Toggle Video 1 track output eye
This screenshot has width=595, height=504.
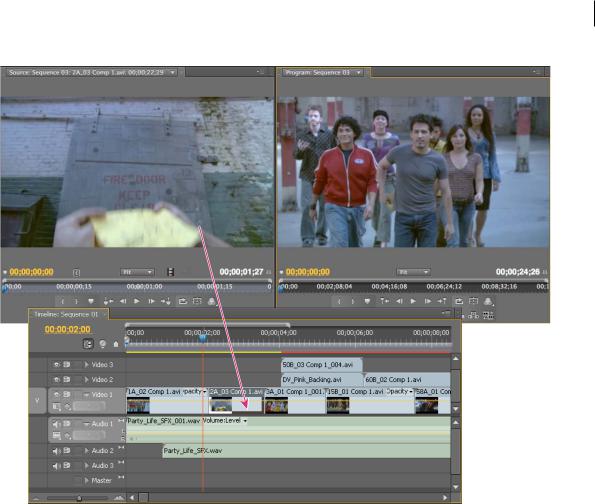click(x=57, y=395)
